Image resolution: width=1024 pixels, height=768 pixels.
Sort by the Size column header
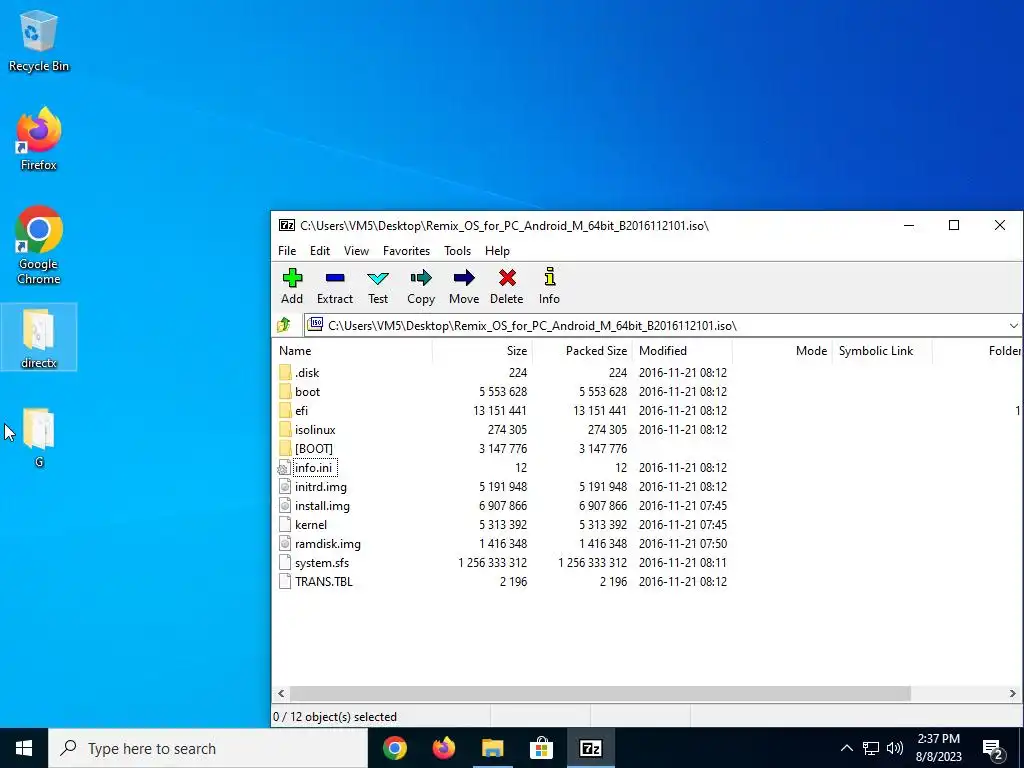[482, 351]
